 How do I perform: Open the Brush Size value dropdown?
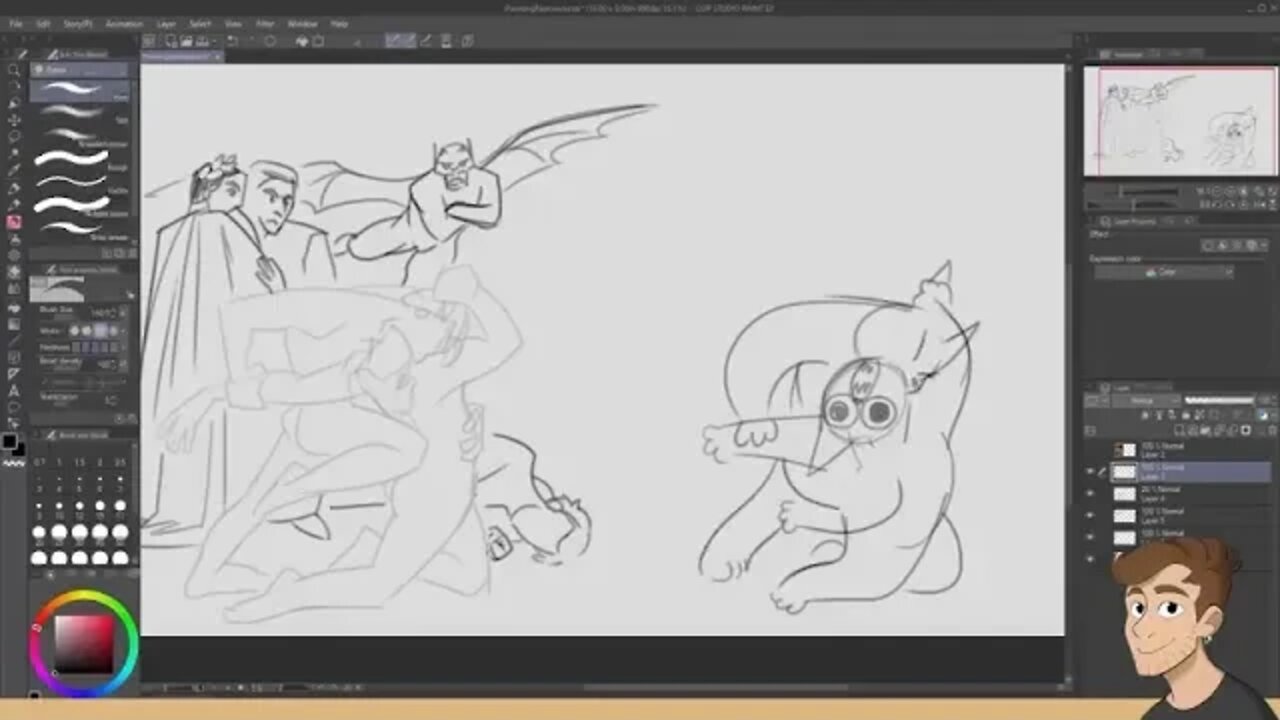coord(122,313)
